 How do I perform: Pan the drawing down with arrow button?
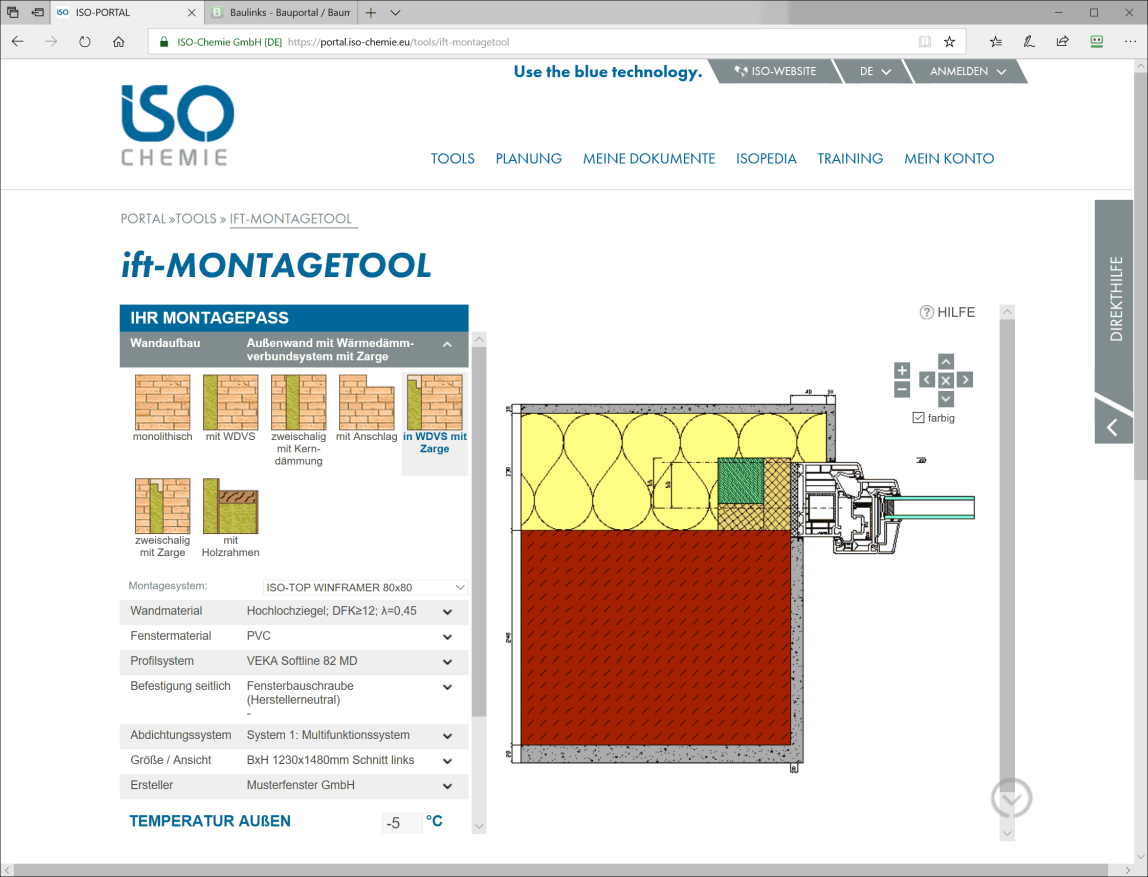tap(946, 399)
